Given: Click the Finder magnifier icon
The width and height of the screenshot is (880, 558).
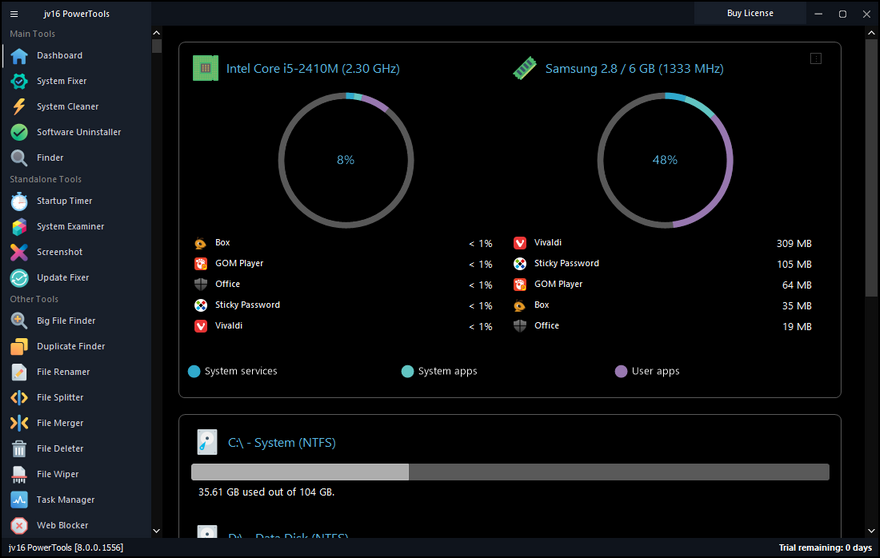Looking at the screenshot, I should [19, 158].
